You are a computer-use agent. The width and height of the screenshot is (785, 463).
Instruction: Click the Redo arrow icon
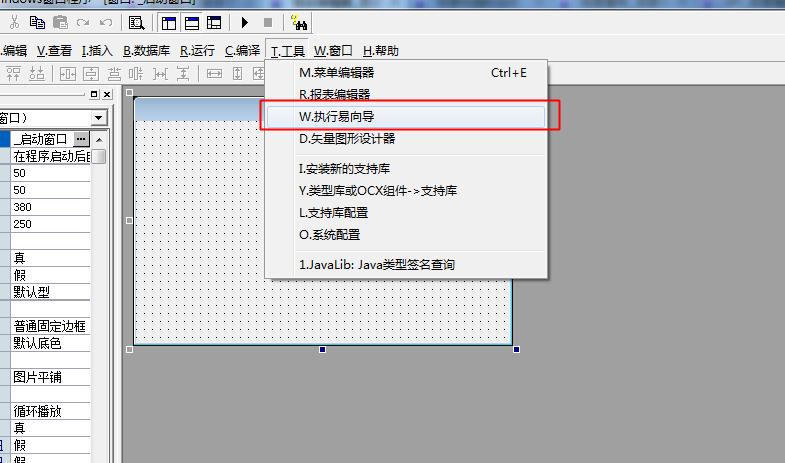pos(83,23)
